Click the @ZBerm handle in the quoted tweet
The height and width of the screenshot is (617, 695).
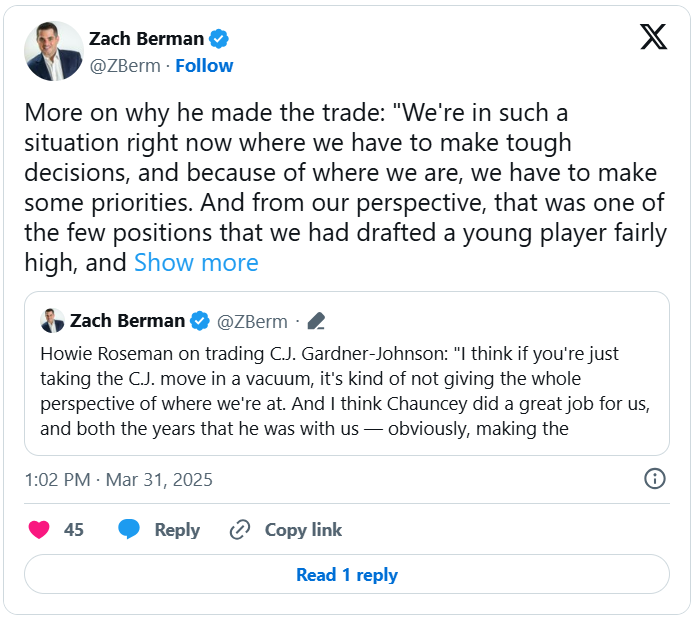252,321
